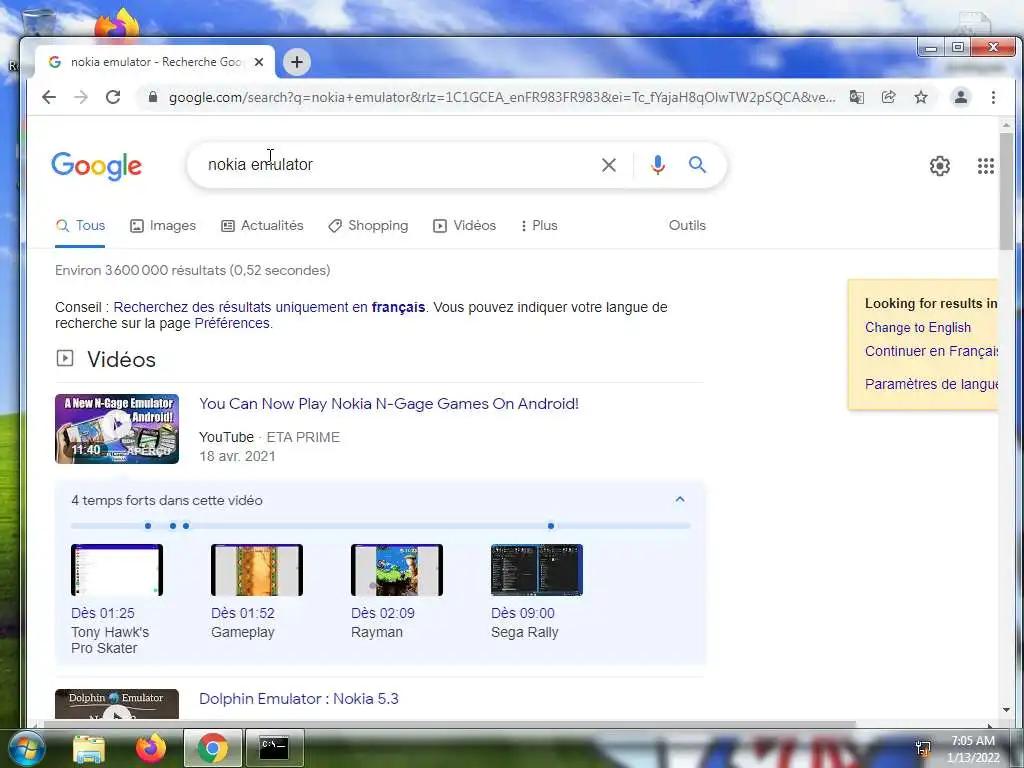
Task: Switch to the Shopping tab
Action: click(x=368, y=226)
